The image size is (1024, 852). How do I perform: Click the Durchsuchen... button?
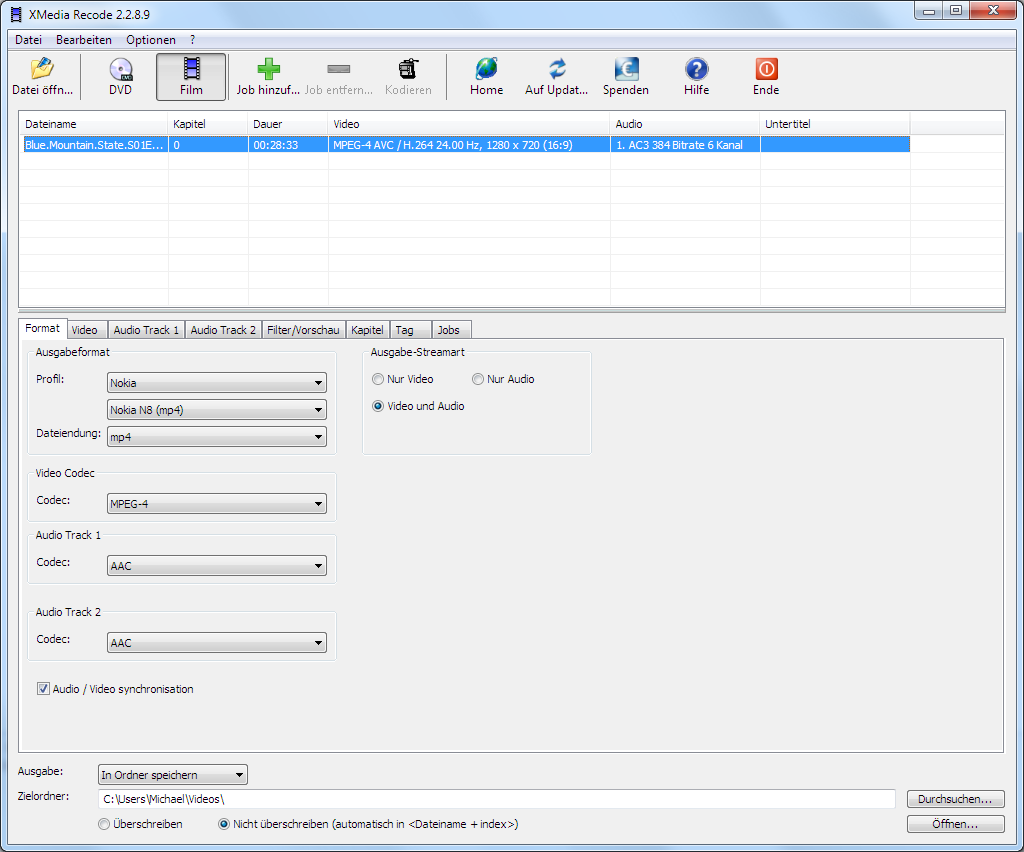(x=955, y=799)
